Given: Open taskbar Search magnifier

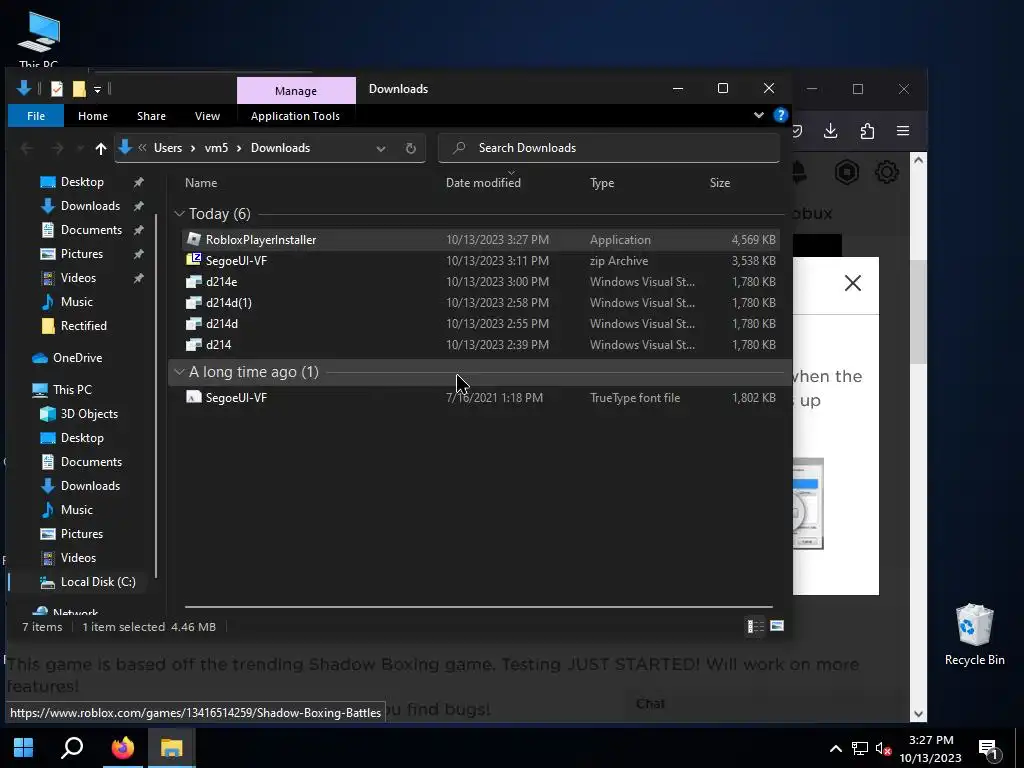Looking at the screenshot, I should click(x=72, y=747).
